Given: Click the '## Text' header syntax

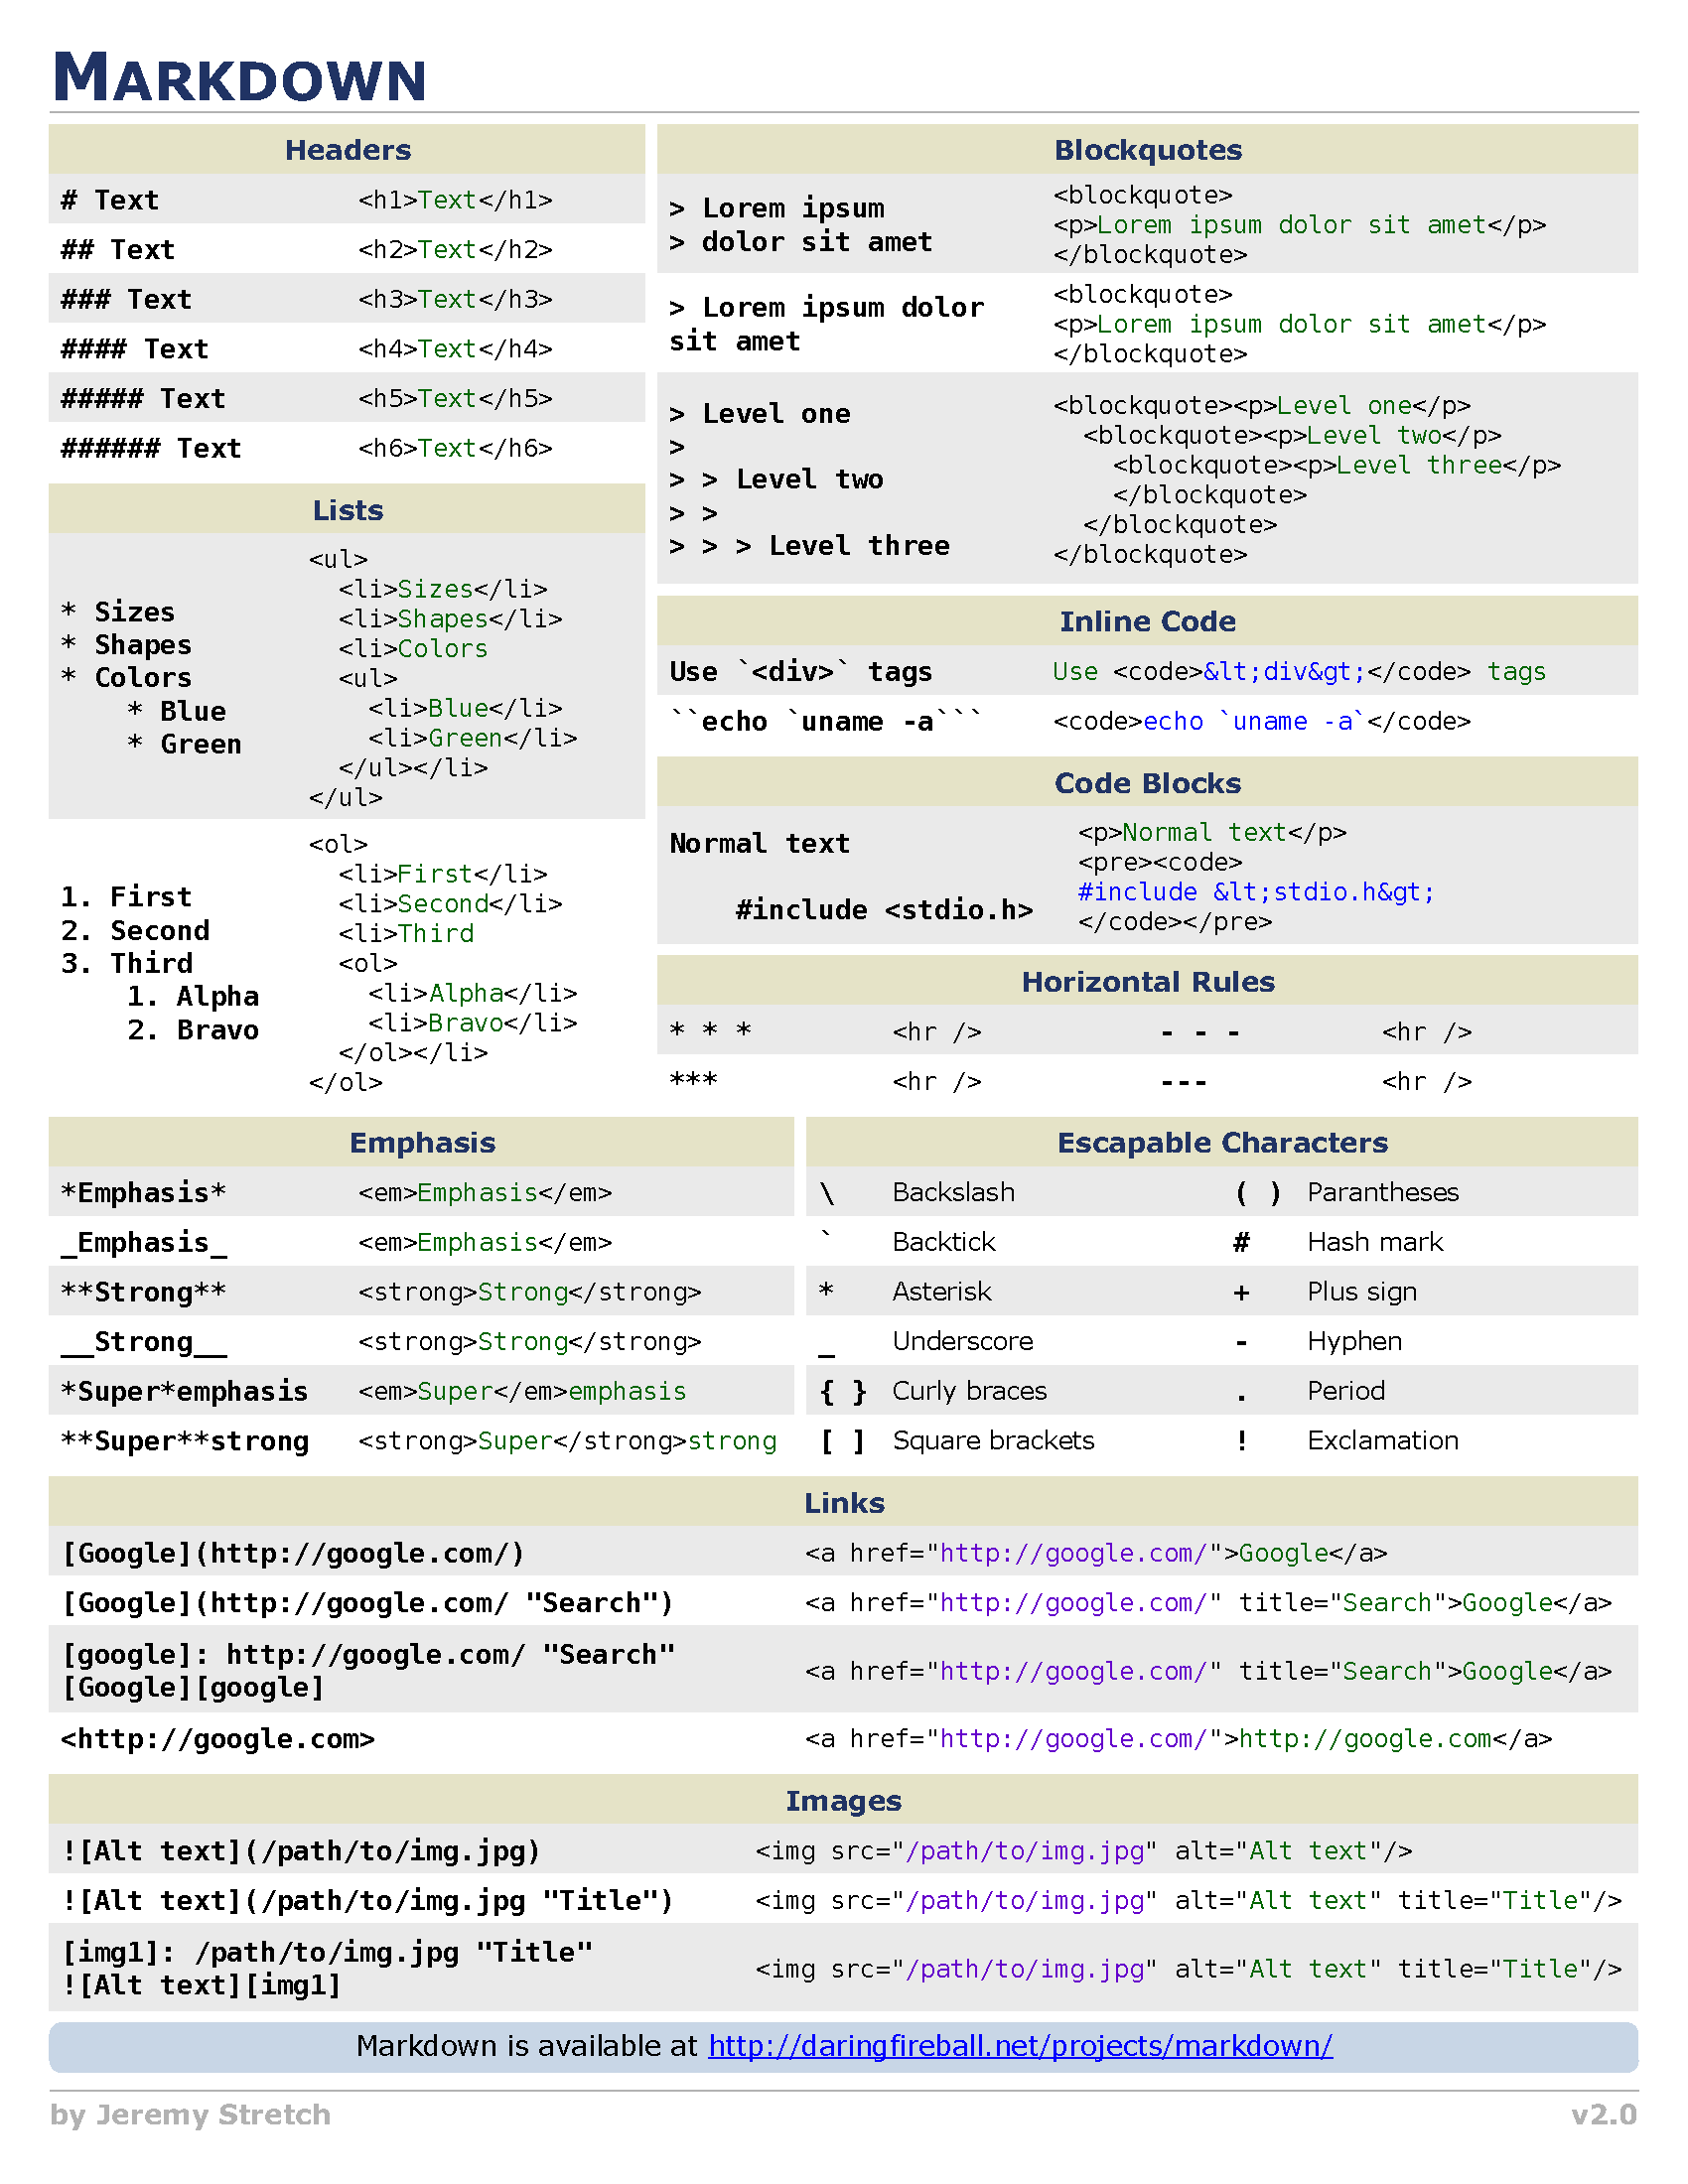Looking at the screenshot, I should click(117, 249).
